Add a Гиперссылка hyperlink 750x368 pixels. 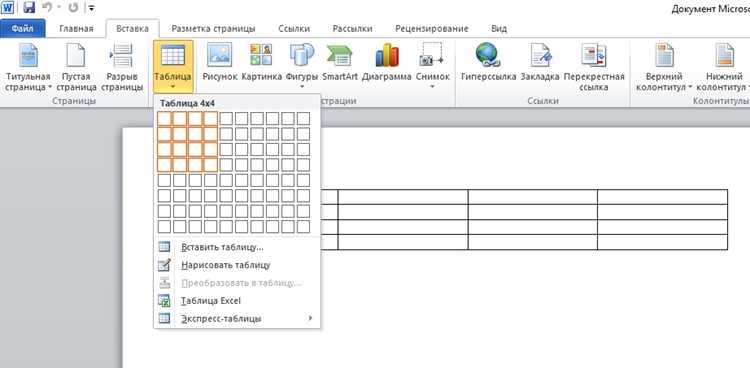pos(488,62)
